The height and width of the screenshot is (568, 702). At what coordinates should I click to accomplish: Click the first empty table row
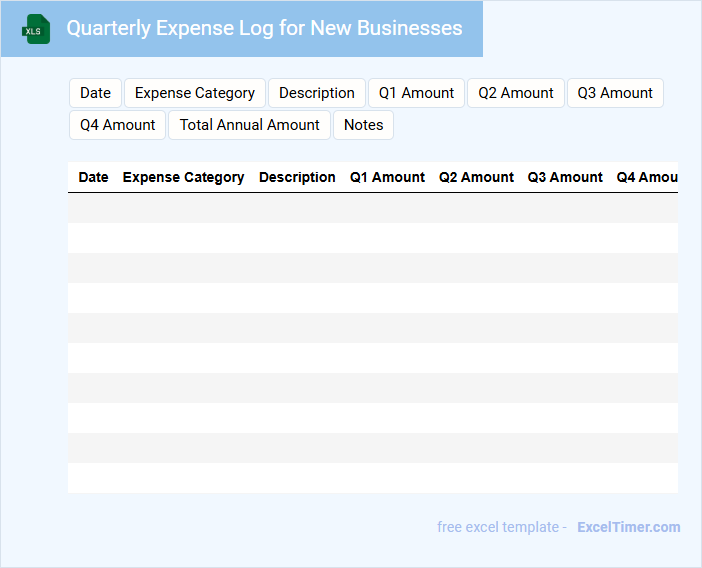(372, 208)
